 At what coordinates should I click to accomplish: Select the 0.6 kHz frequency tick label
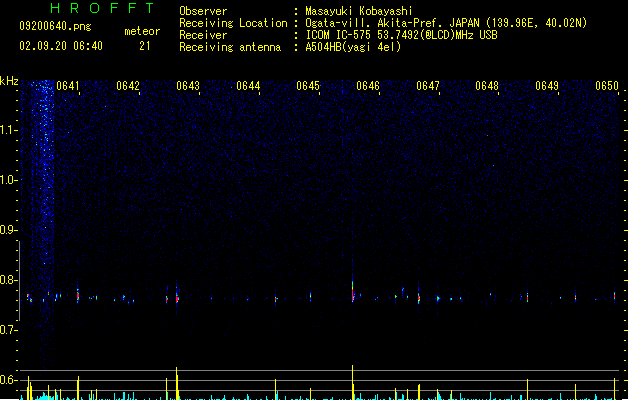8,380
